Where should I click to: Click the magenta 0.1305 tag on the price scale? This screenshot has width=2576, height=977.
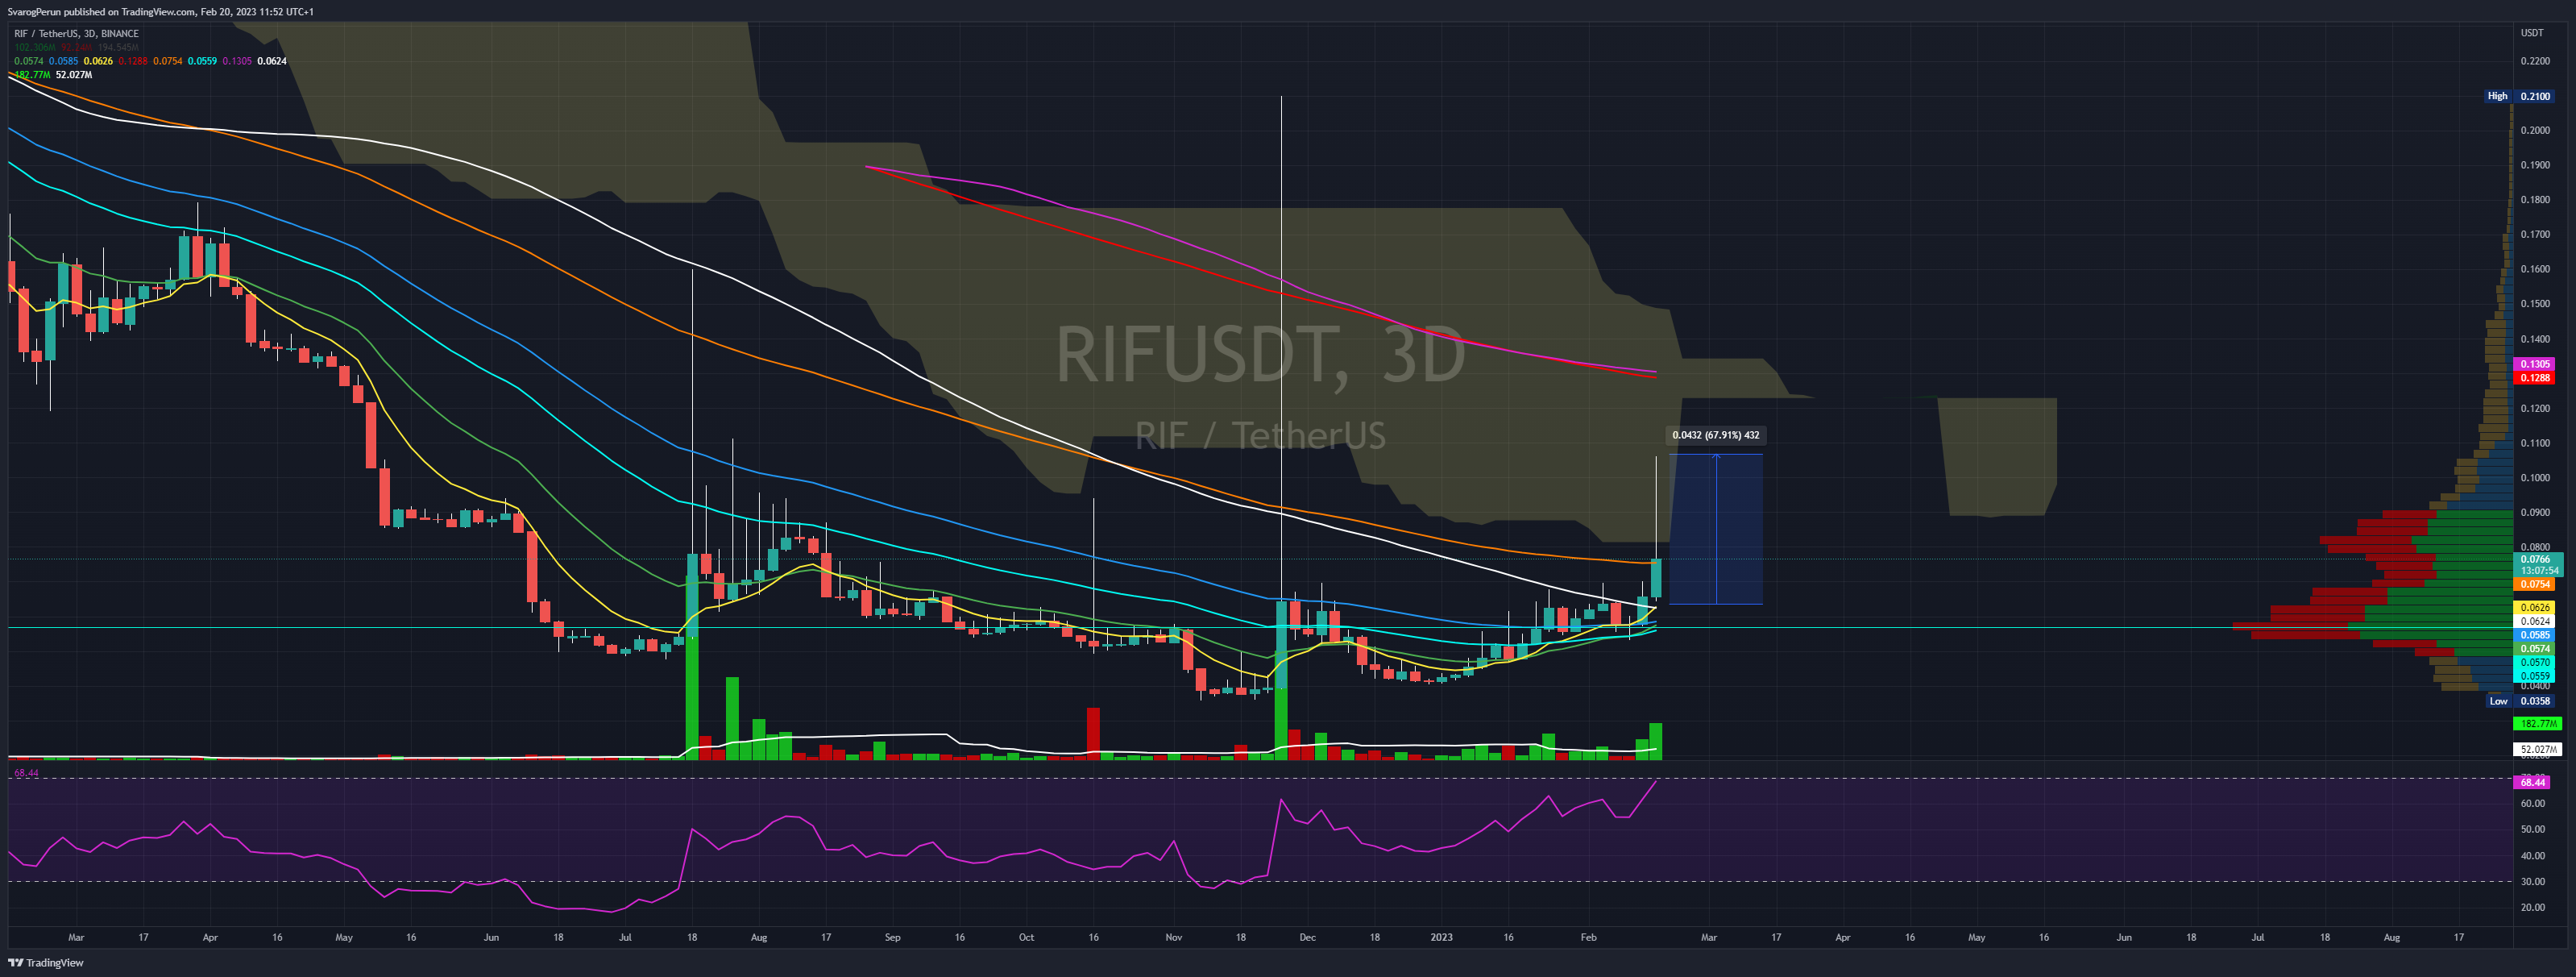[x=2535, y=365]
